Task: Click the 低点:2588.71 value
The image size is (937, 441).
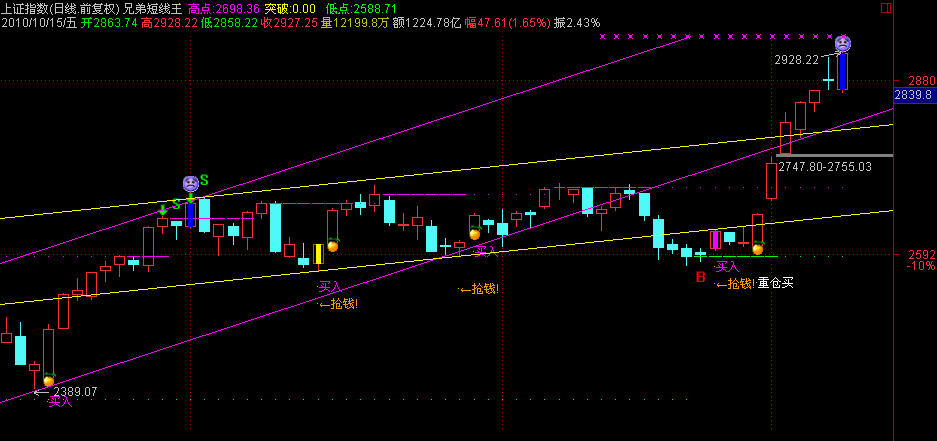Action: (362, 9)
